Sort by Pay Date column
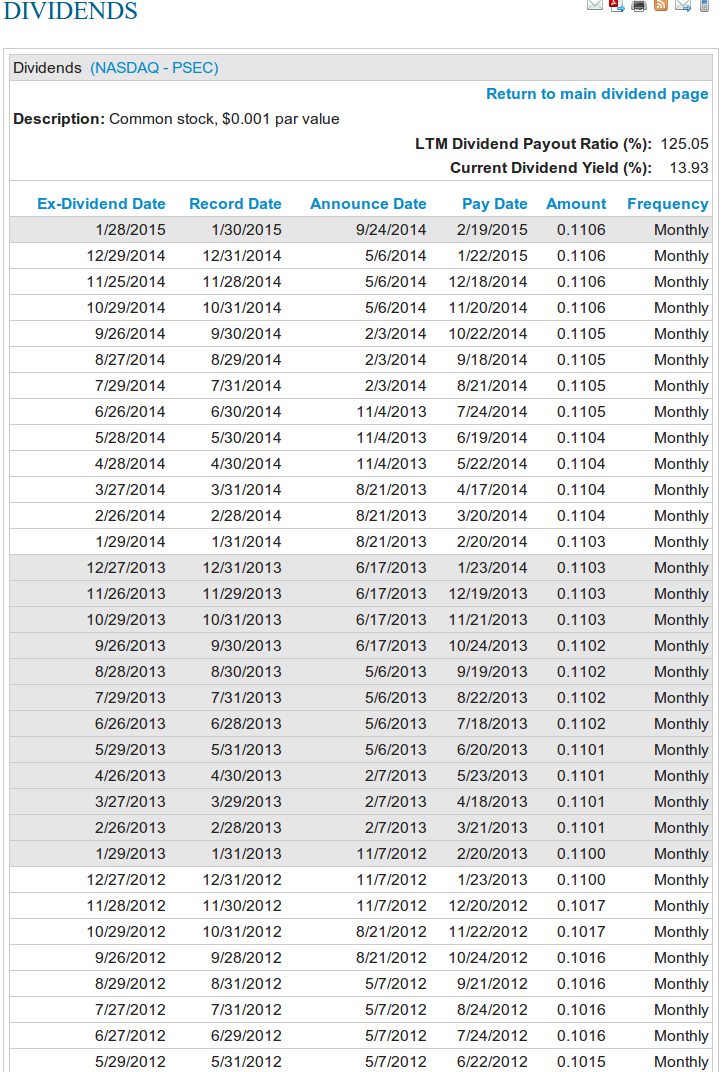This screenshot has width=722, height=1072. 494,204
